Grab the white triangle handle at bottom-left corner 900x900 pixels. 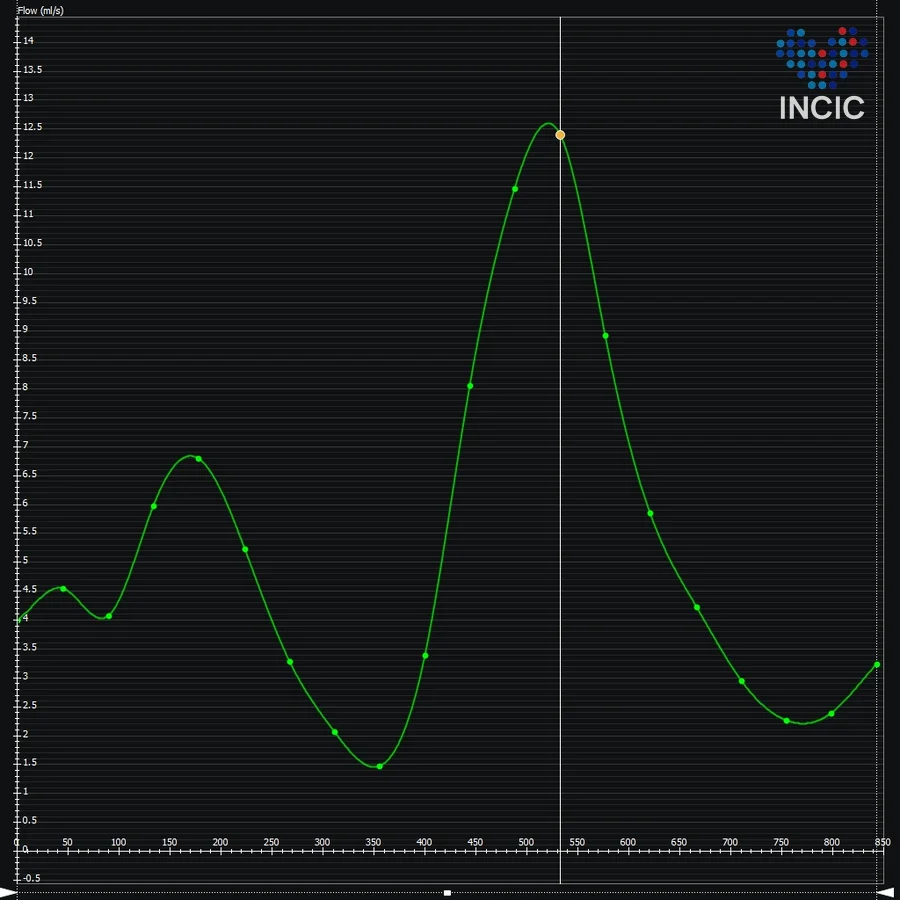(x=8, y=893)
